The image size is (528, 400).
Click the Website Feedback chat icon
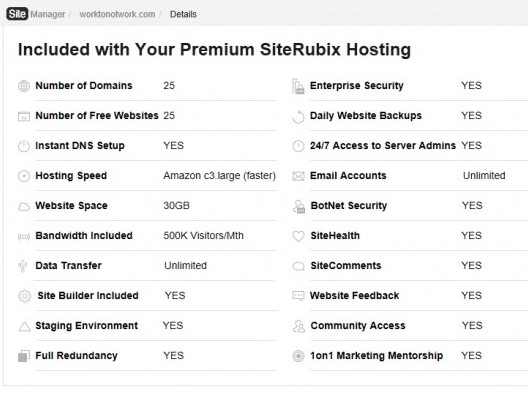298,296
